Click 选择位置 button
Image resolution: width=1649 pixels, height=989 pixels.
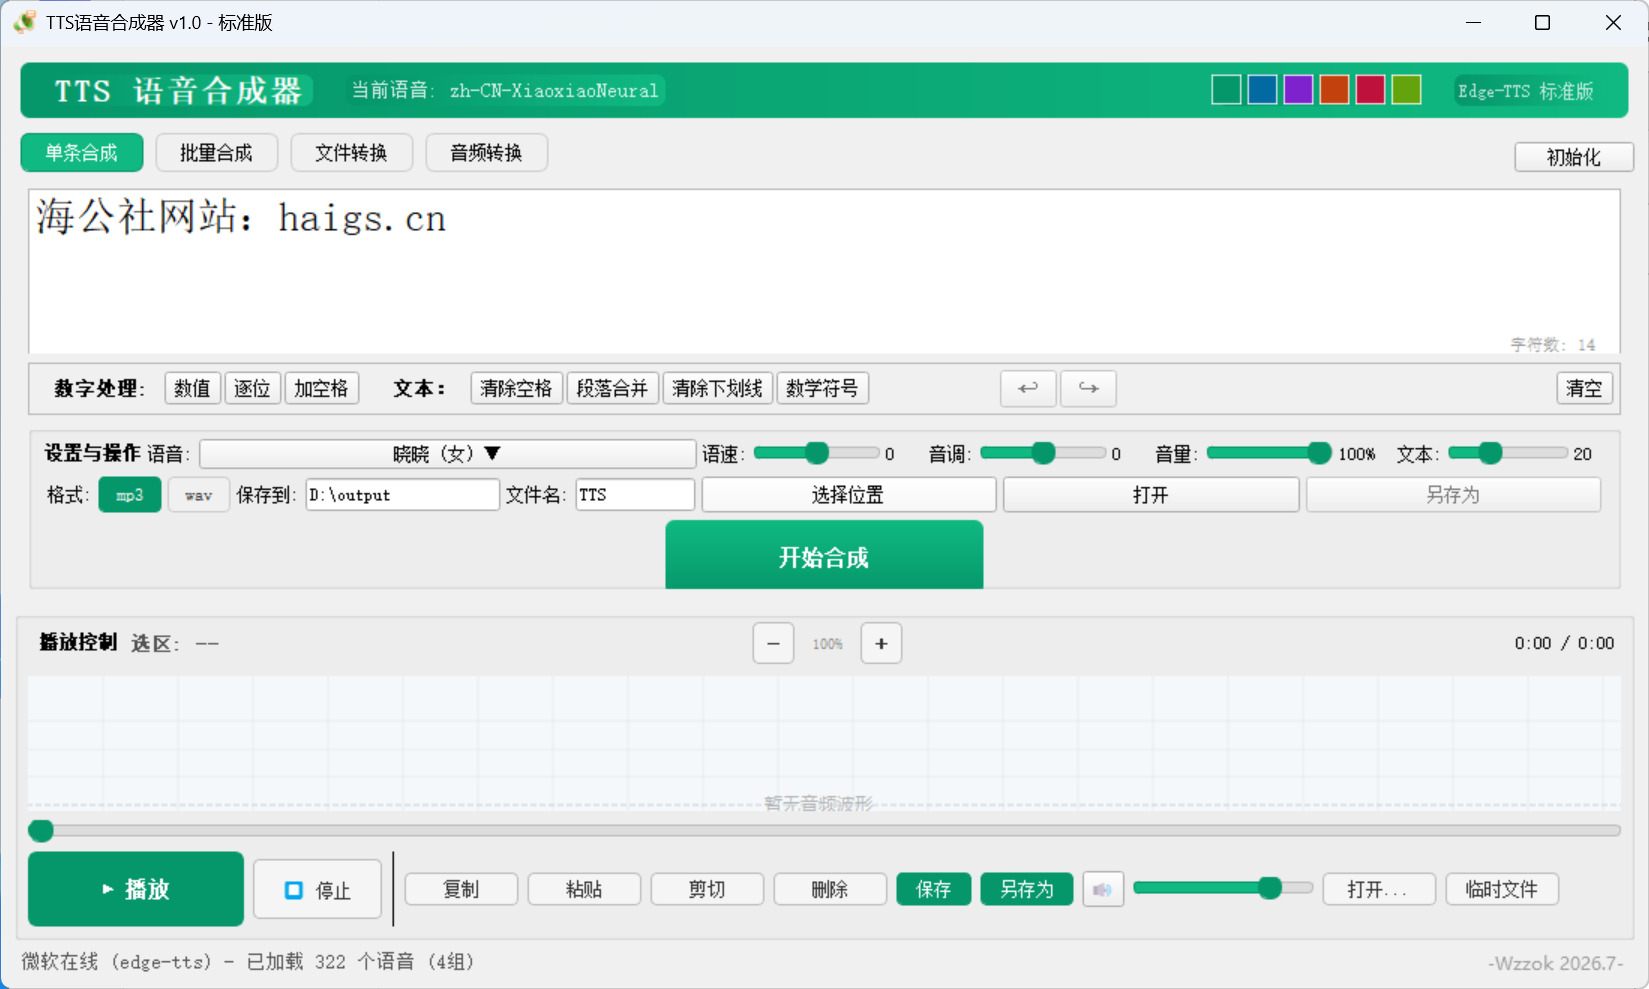pyautogui.click(x=848, y=495)
